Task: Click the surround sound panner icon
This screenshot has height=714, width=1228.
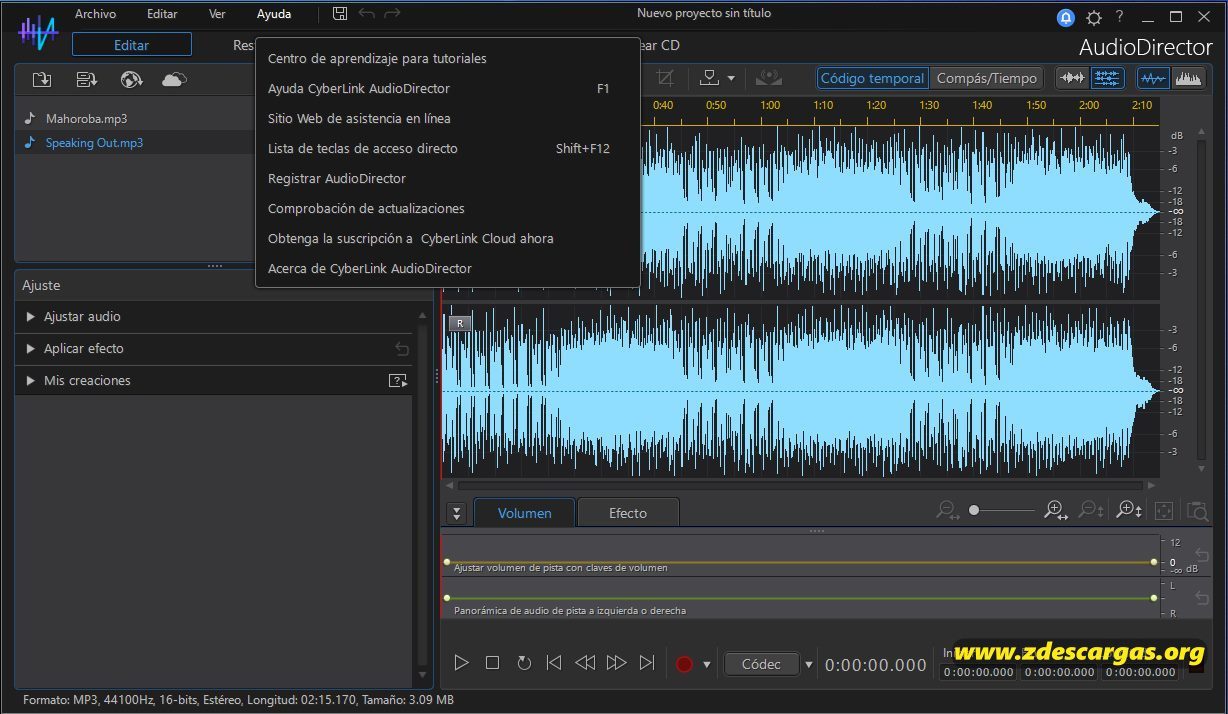Action: (768, 78)
